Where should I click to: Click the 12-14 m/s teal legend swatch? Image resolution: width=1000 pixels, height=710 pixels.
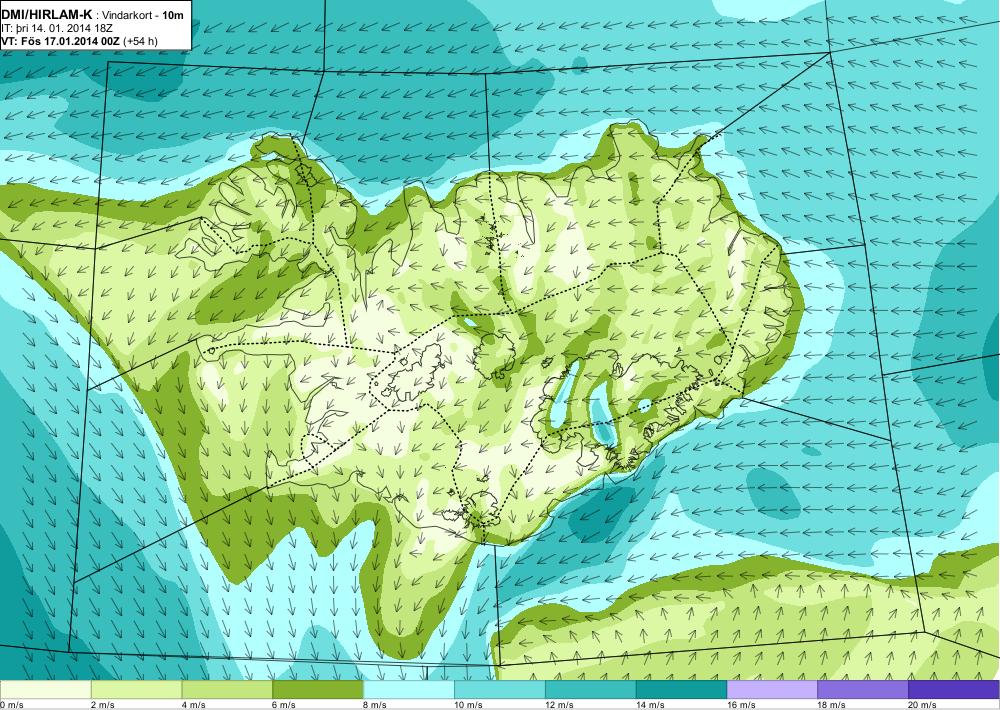[x=591, y=690]
